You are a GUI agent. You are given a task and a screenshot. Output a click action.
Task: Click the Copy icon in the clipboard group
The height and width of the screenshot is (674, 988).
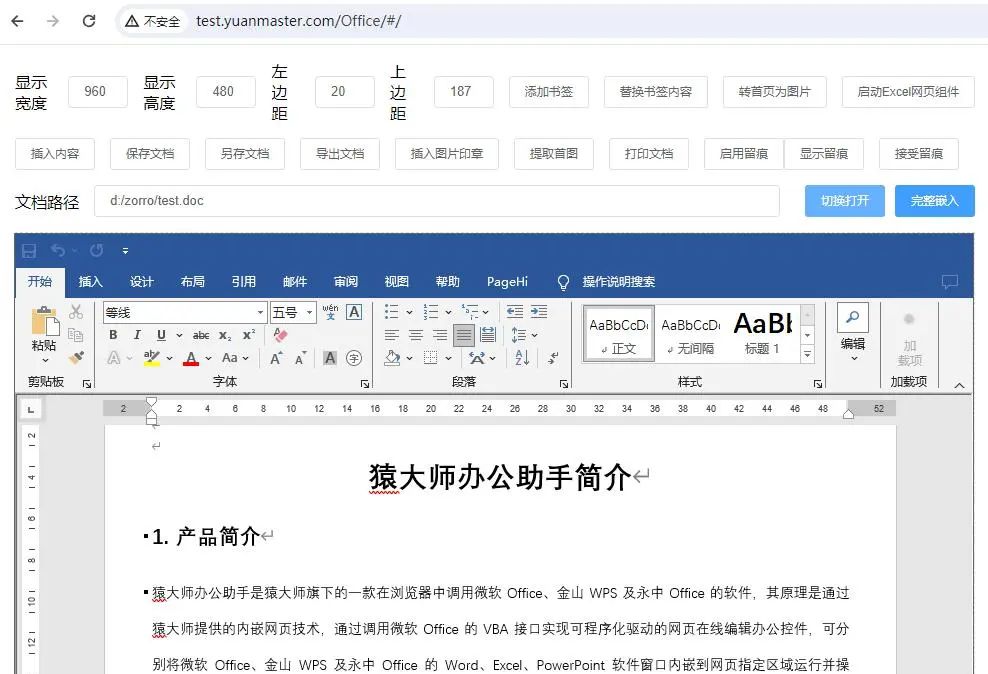tap(76, 334)
